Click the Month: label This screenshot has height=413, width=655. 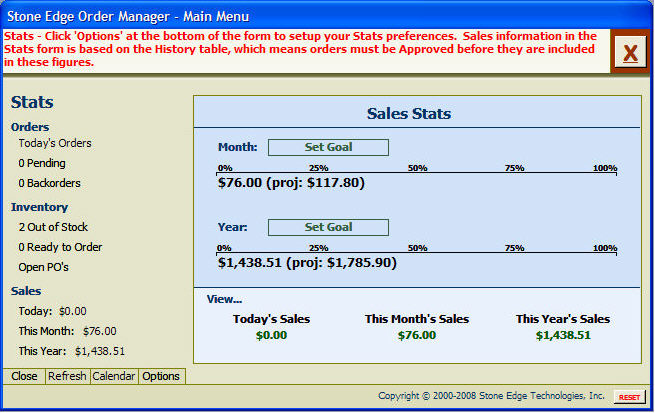[x=238, y=147]
